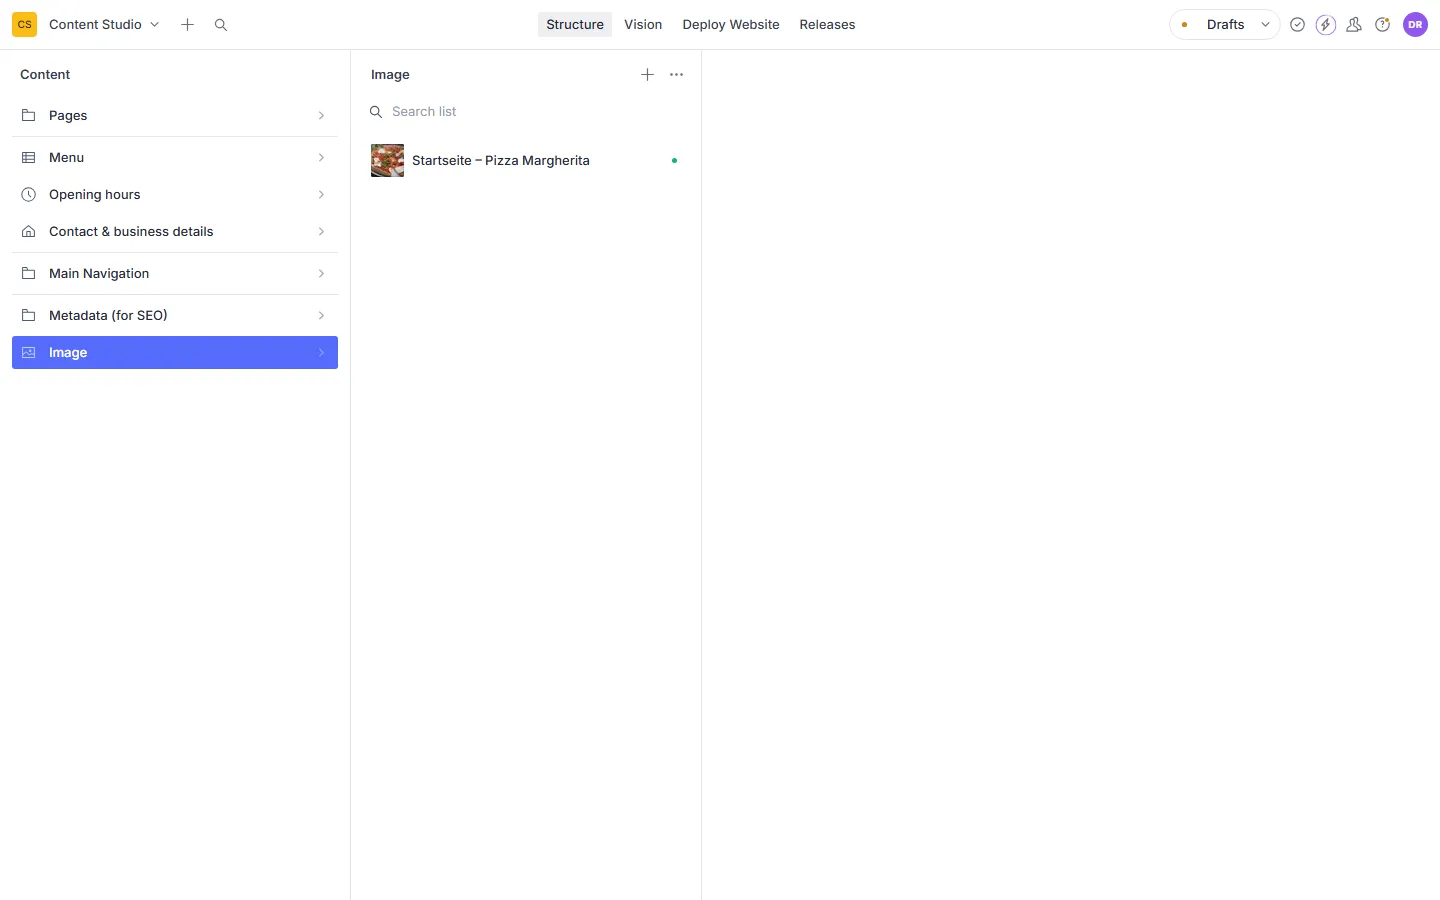
Task: Switch to the Vision tab
Action: point(643,24)
